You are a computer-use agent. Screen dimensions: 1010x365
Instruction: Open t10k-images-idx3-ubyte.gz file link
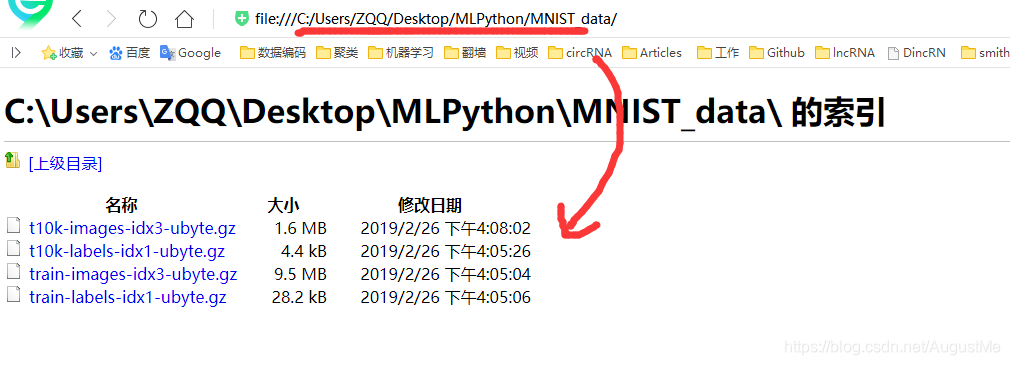[132, 228]
